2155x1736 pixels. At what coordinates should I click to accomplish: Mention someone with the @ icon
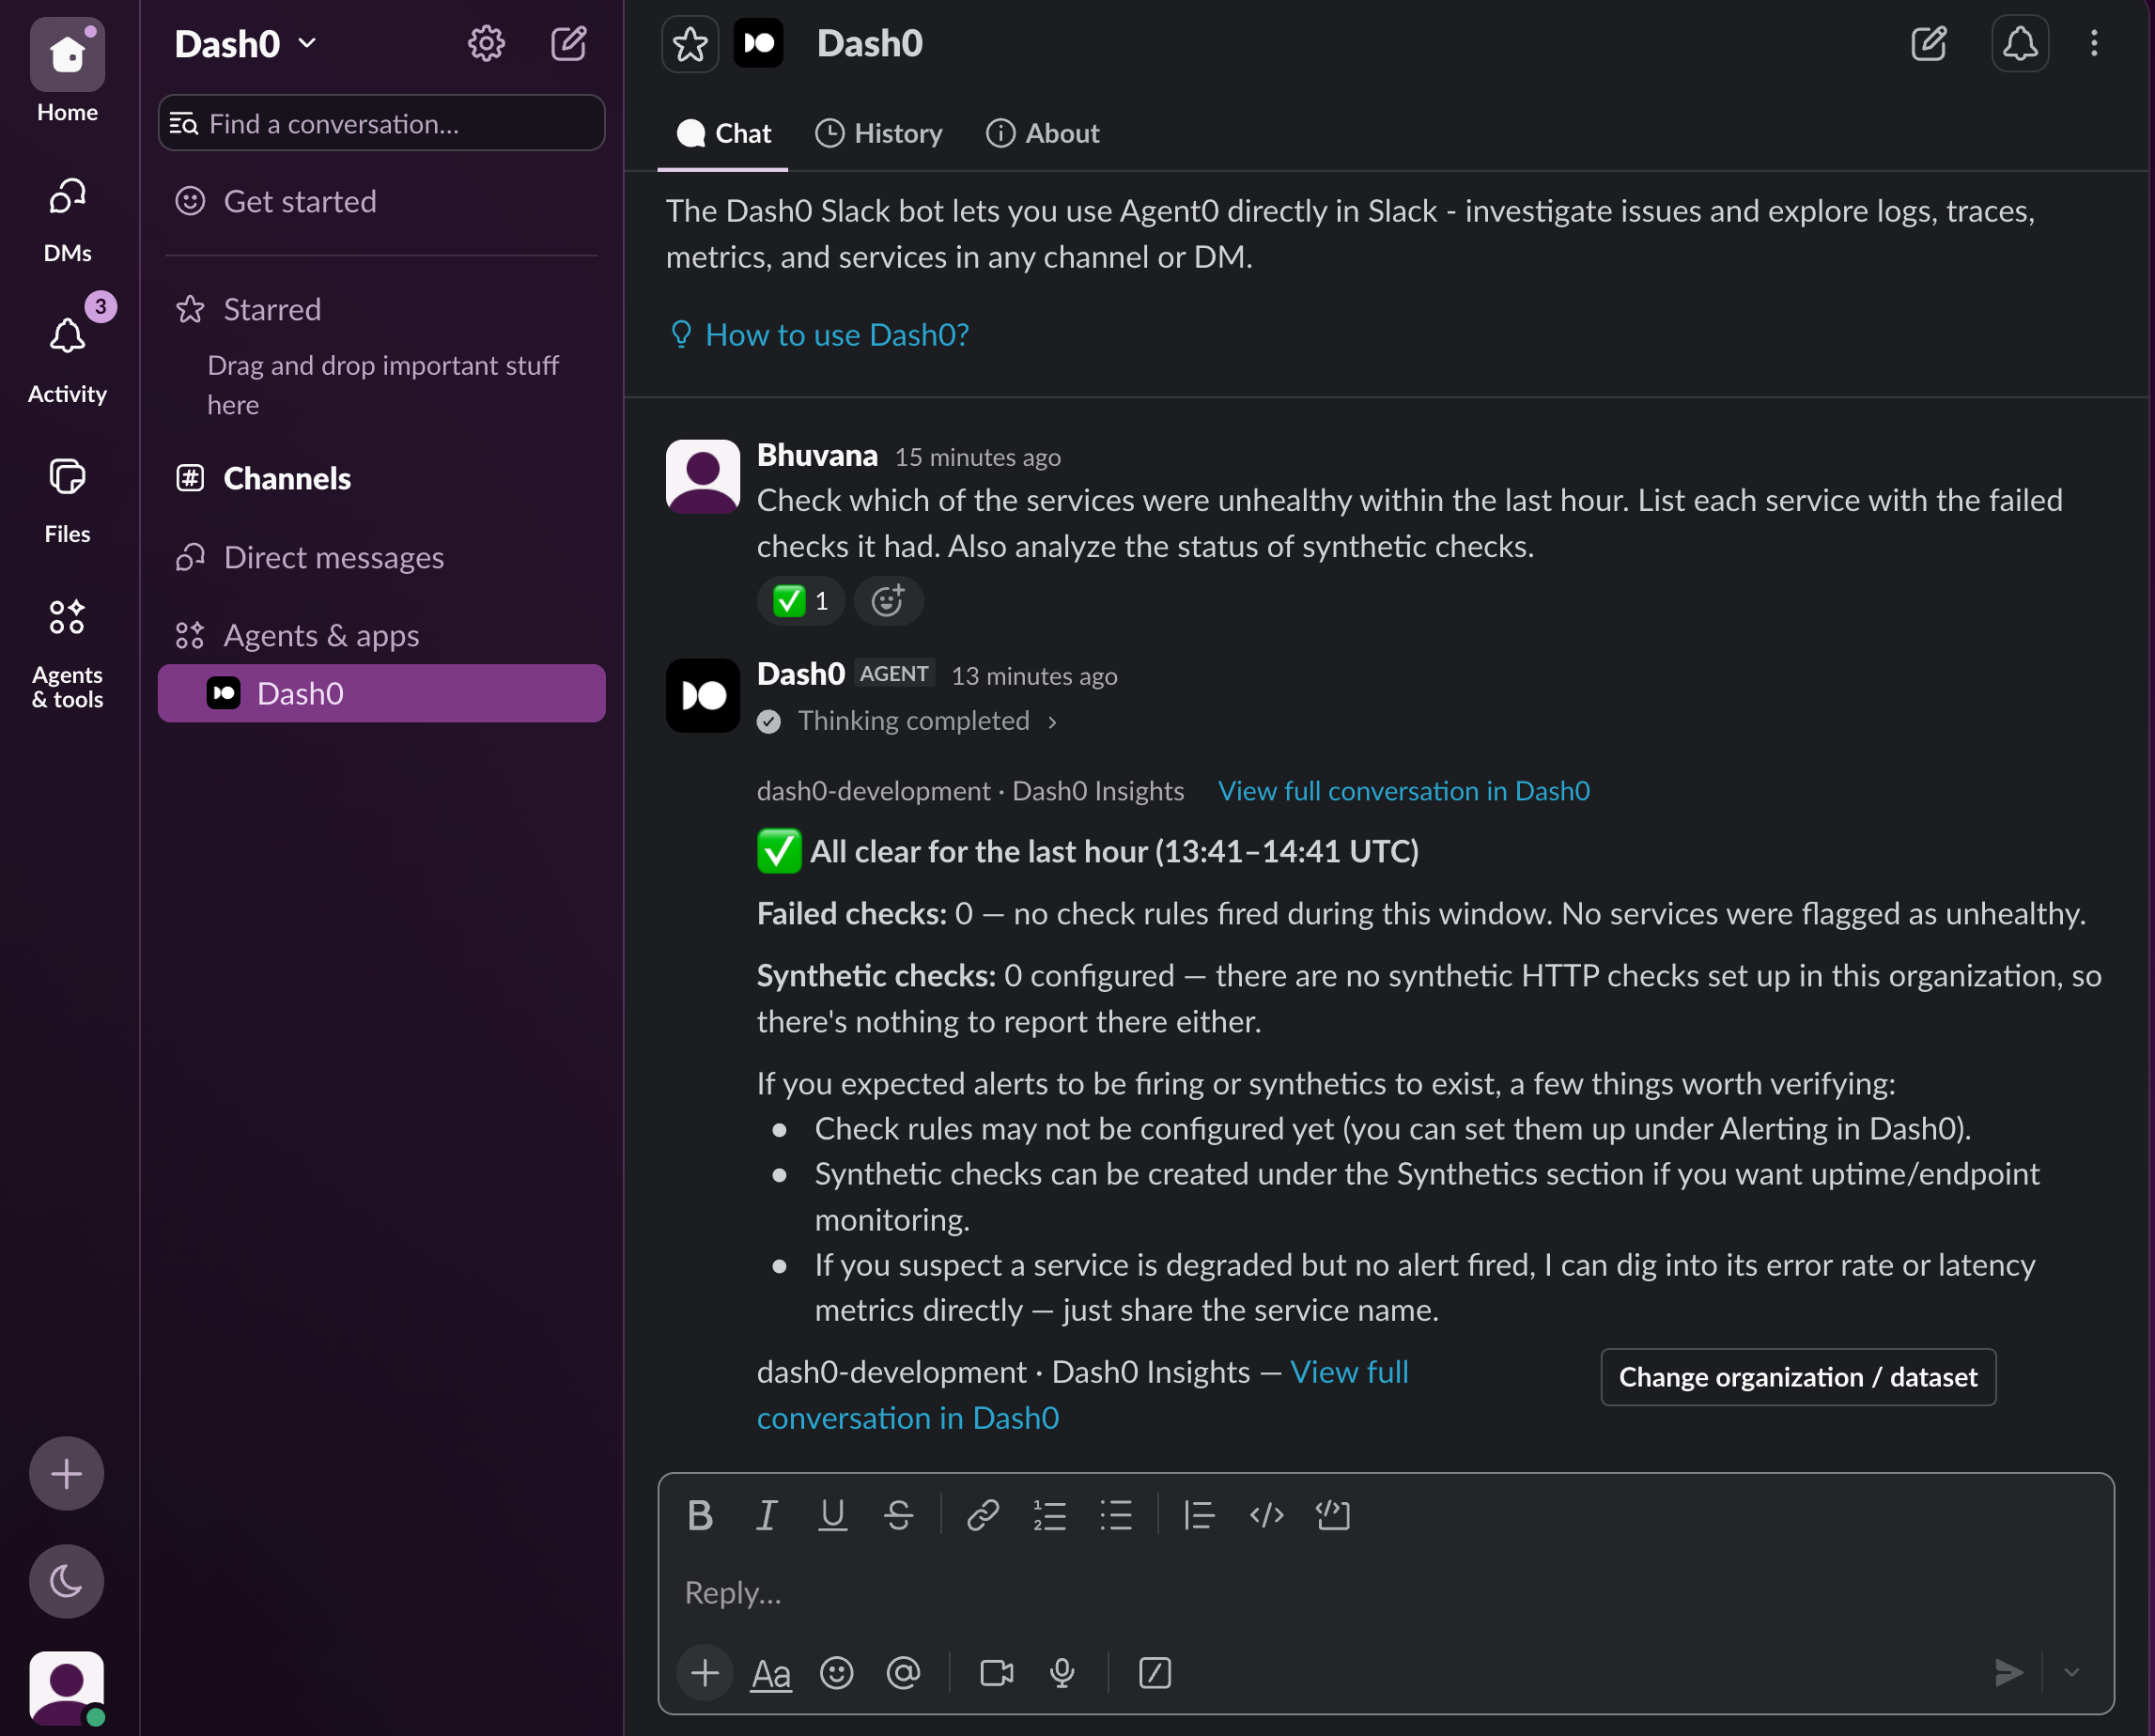tap(903, 1672)
